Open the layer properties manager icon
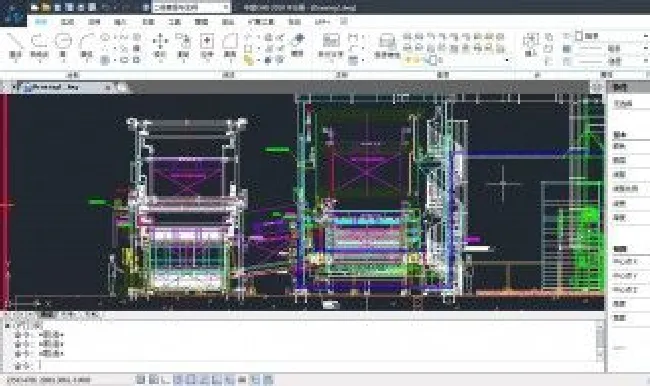 pyautogui.click(x=387, y=45)
